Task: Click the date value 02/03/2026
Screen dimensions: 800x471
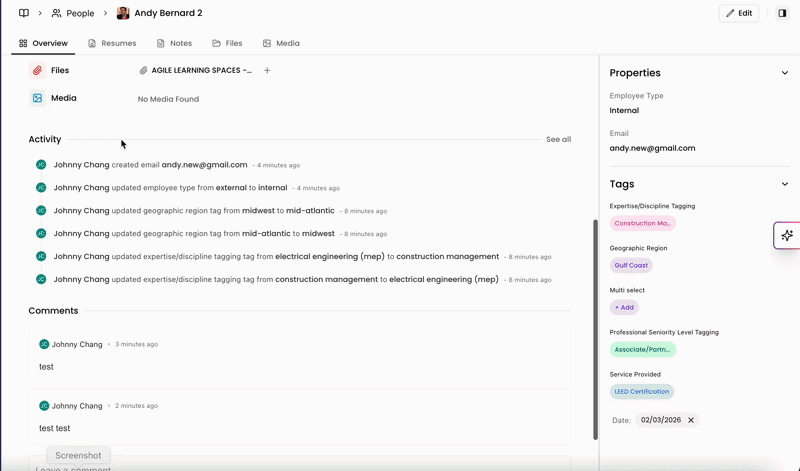Action: (x=661, y=420)
